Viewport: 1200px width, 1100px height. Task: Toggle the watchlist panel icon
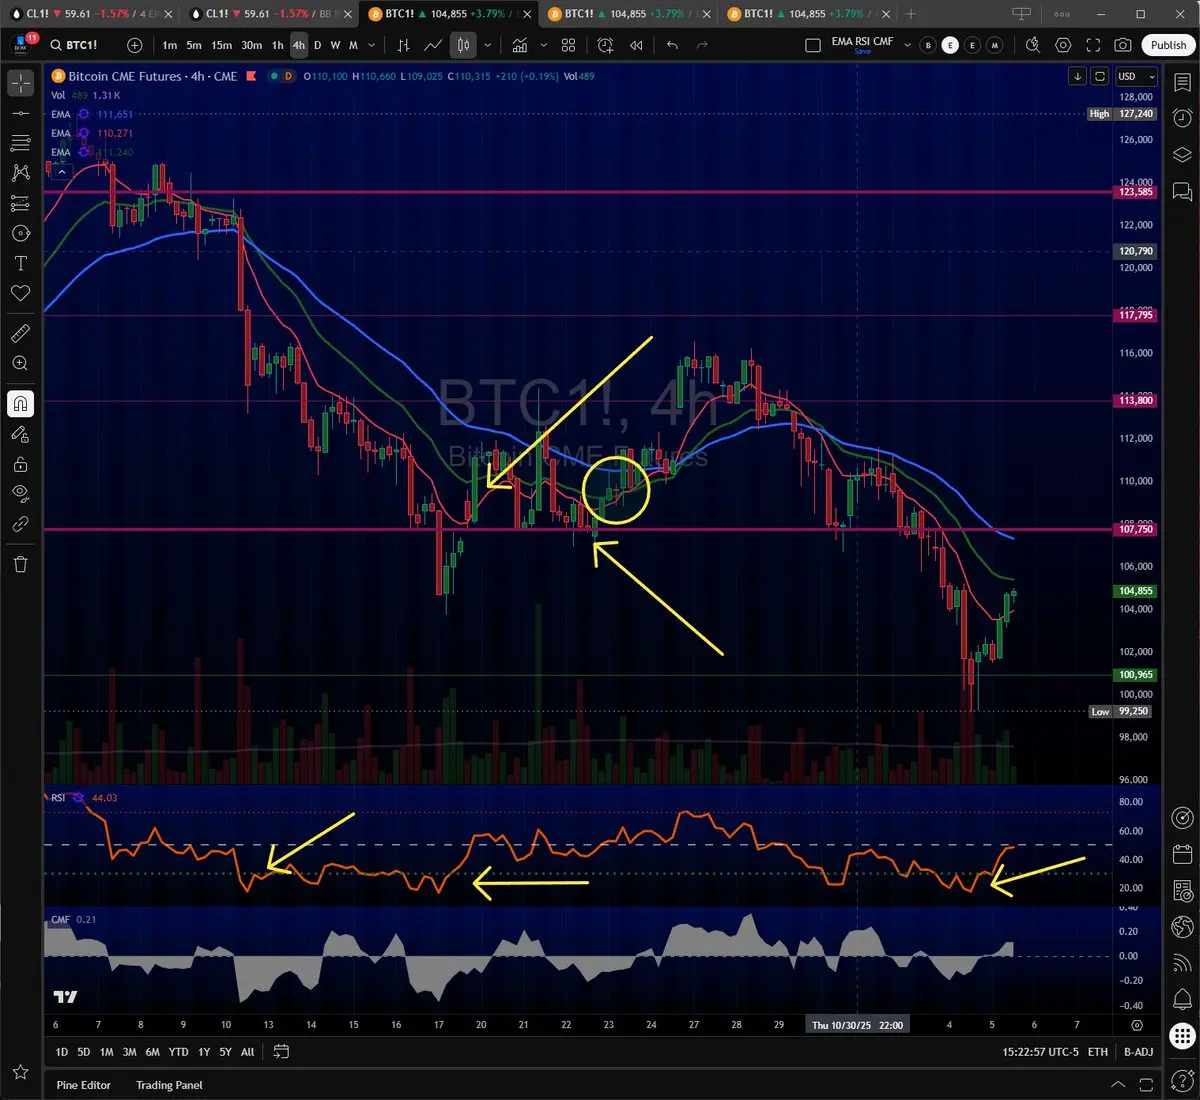pos(1182,83)
